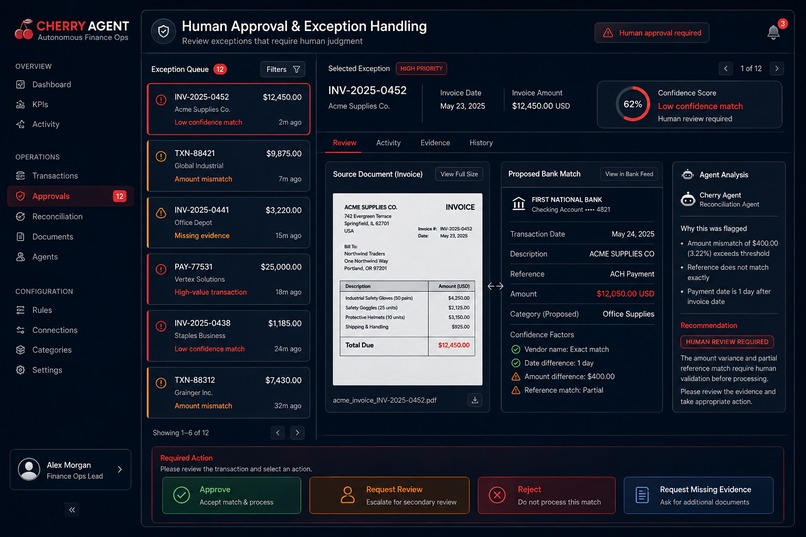Select the TXN-88421 Global Industrial exception

coord(229,165)
